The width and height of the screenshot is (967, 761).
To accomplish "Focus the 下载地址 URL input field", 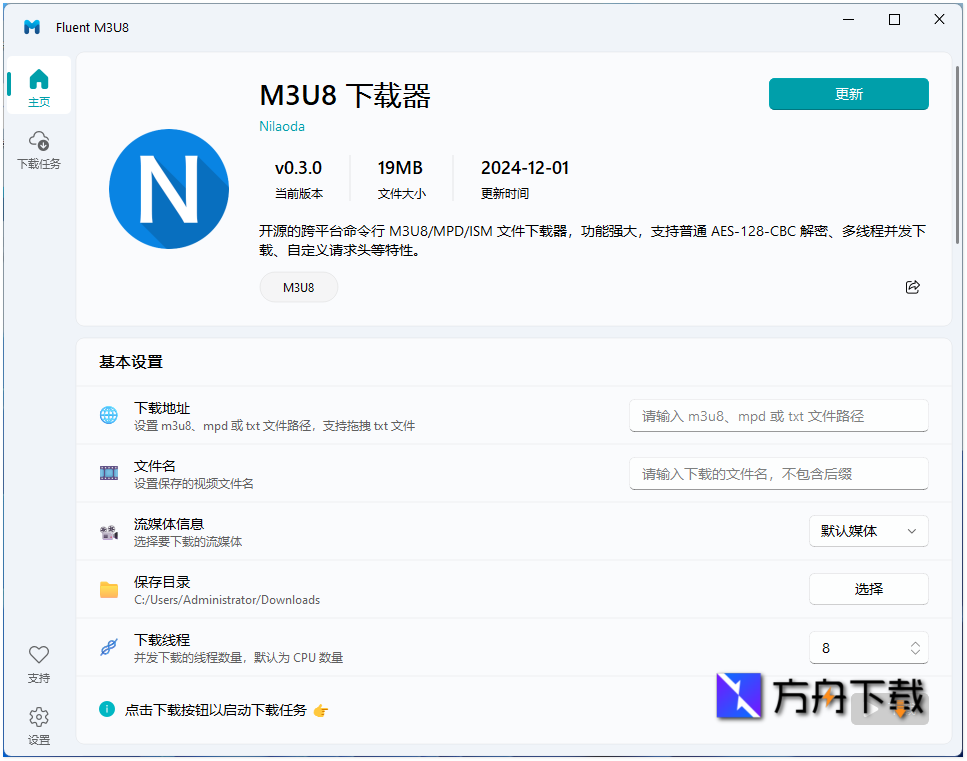I will click(x=779, y=416).
